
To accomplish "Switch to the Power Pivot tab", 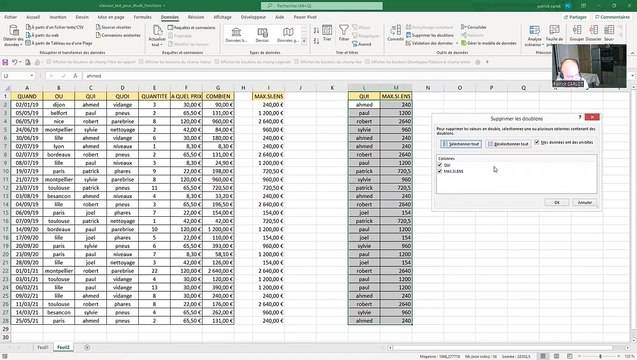I will coord(305,17).
